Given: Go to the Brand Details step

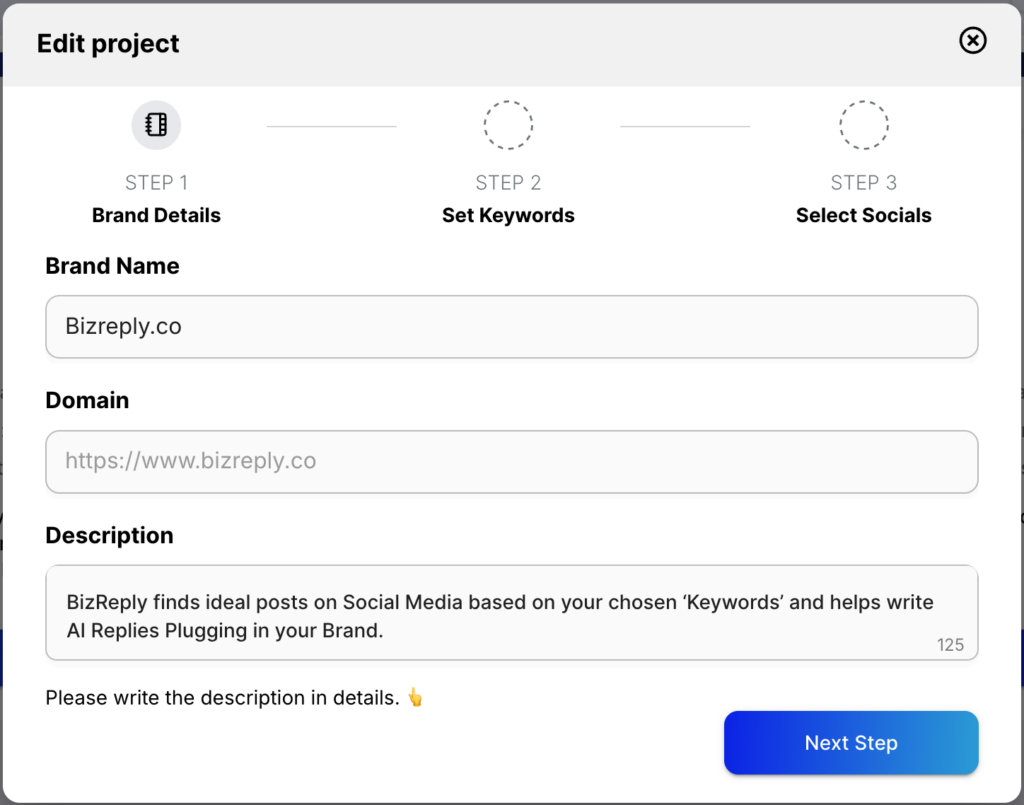Looking at the screenshot, I should (156, 215).
